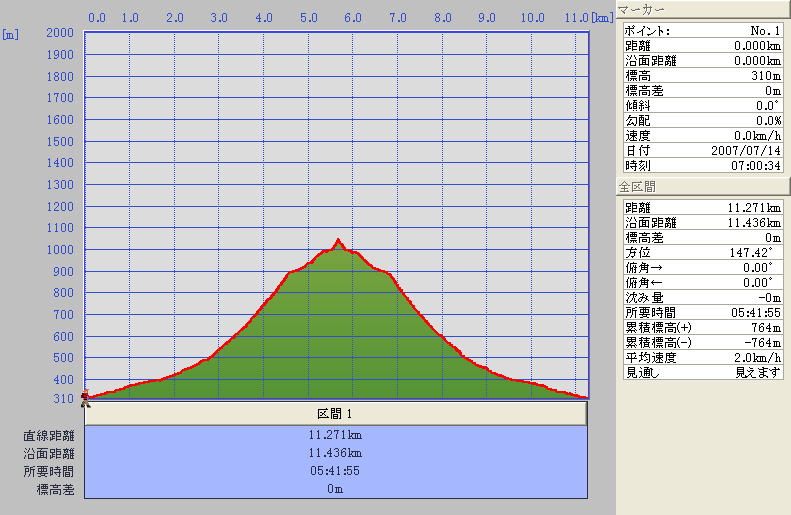Click the hiker marker icon at chart start

[x=86, y=398]
